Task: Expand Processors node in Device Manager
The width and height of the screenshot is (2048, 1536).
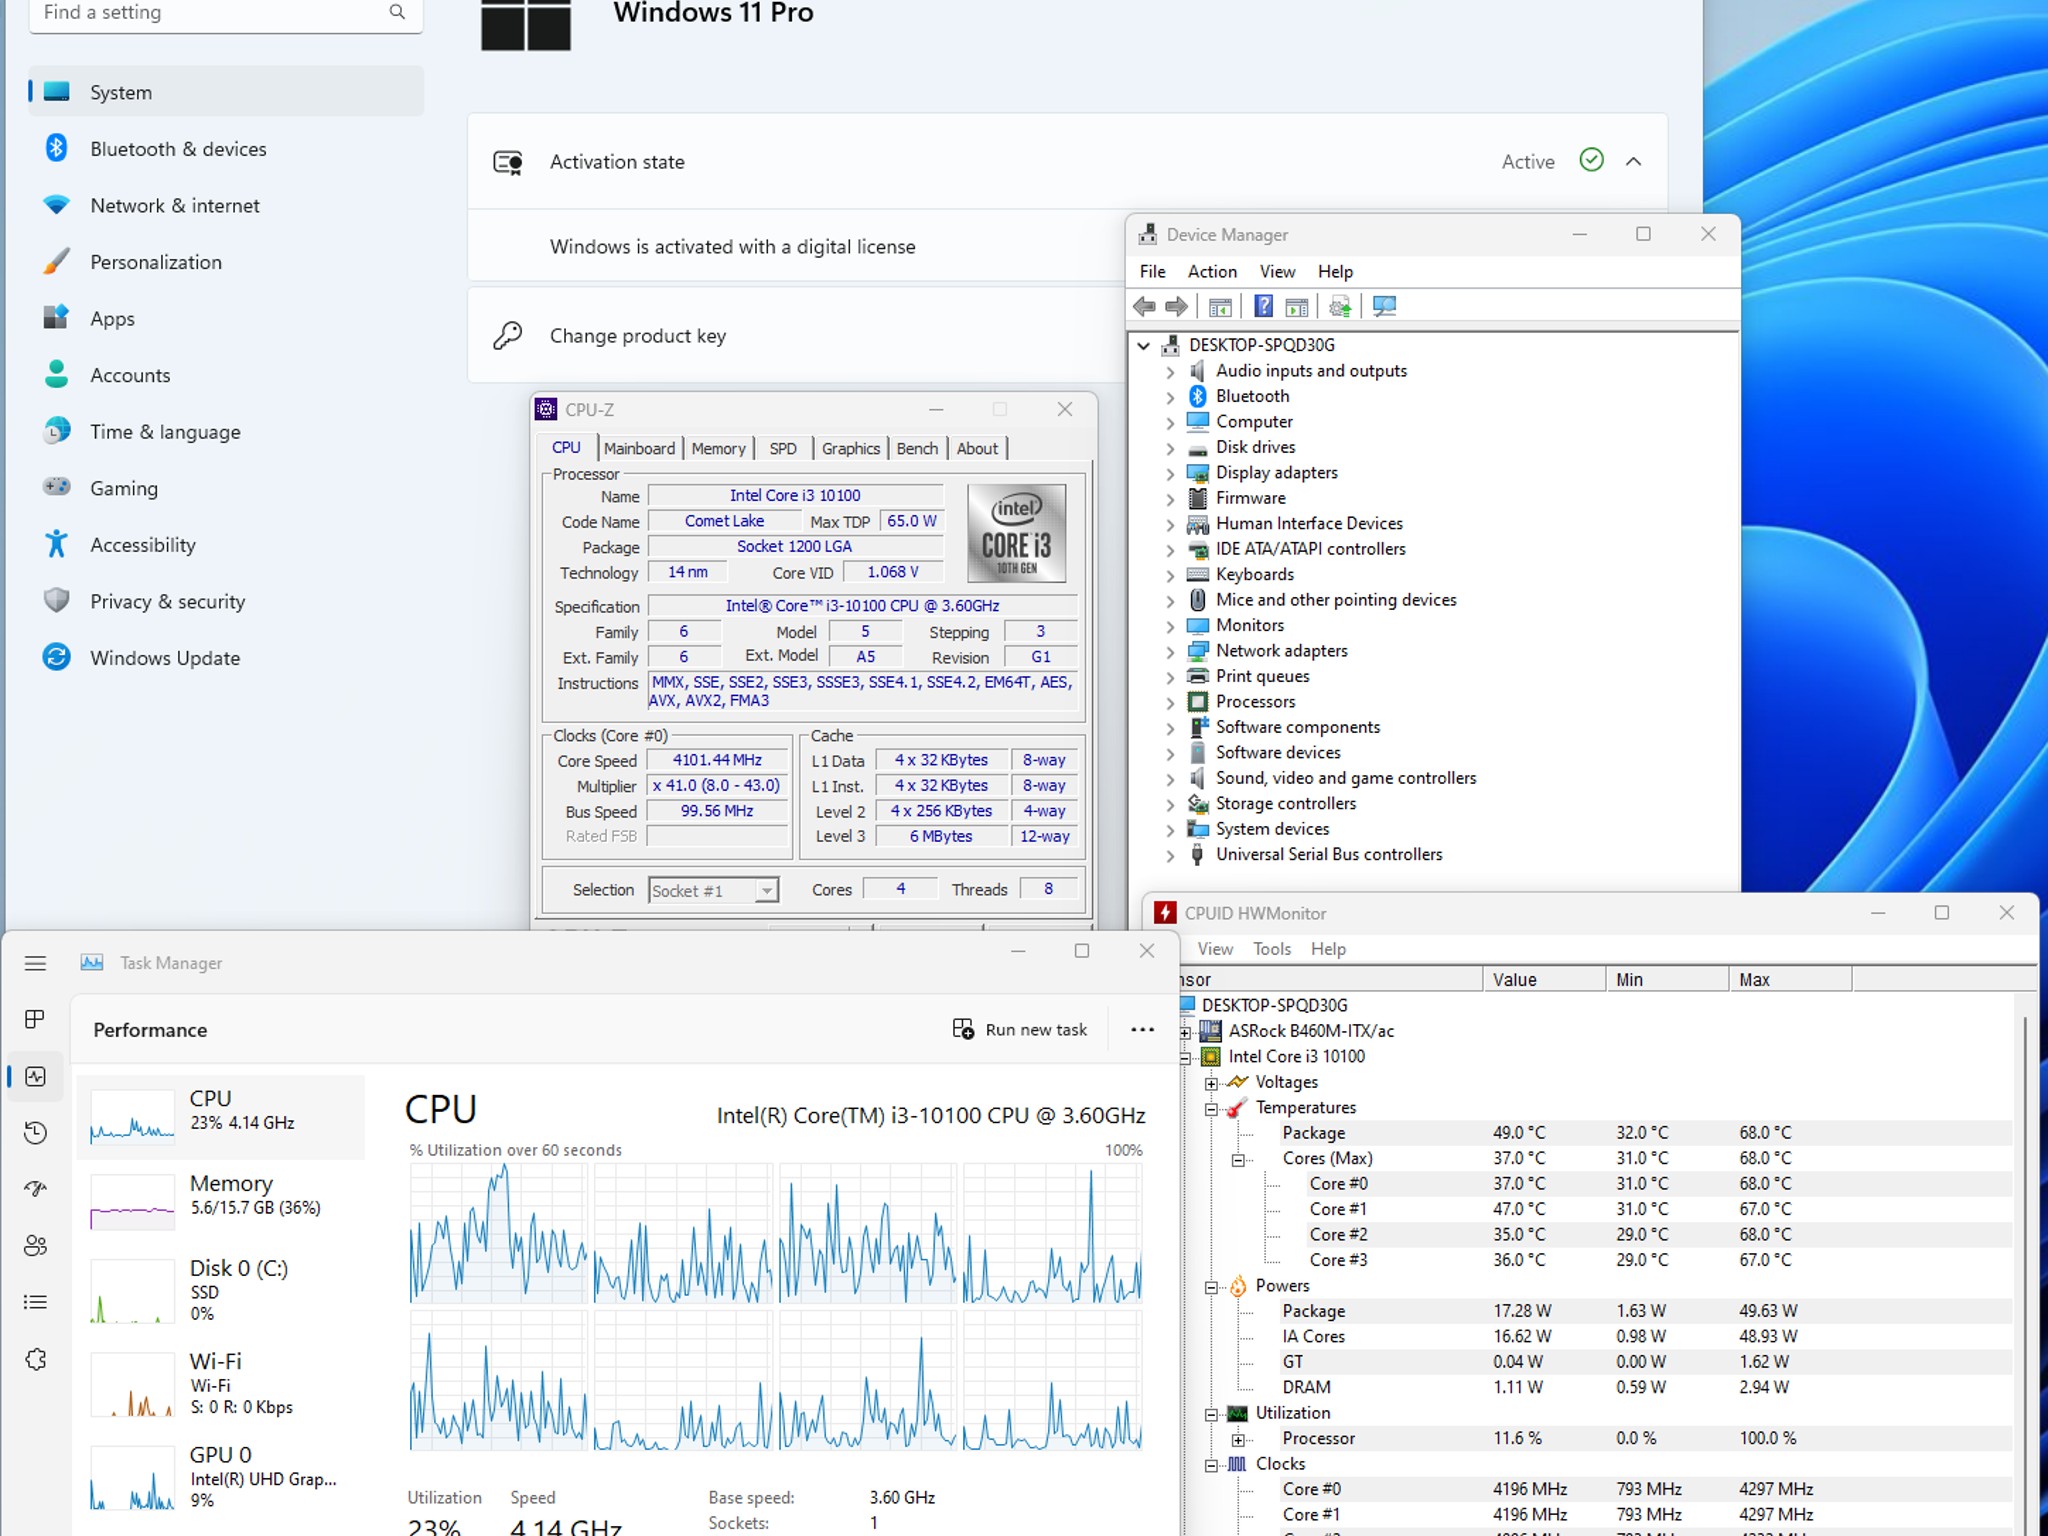Action: (x=1170, y=703)
